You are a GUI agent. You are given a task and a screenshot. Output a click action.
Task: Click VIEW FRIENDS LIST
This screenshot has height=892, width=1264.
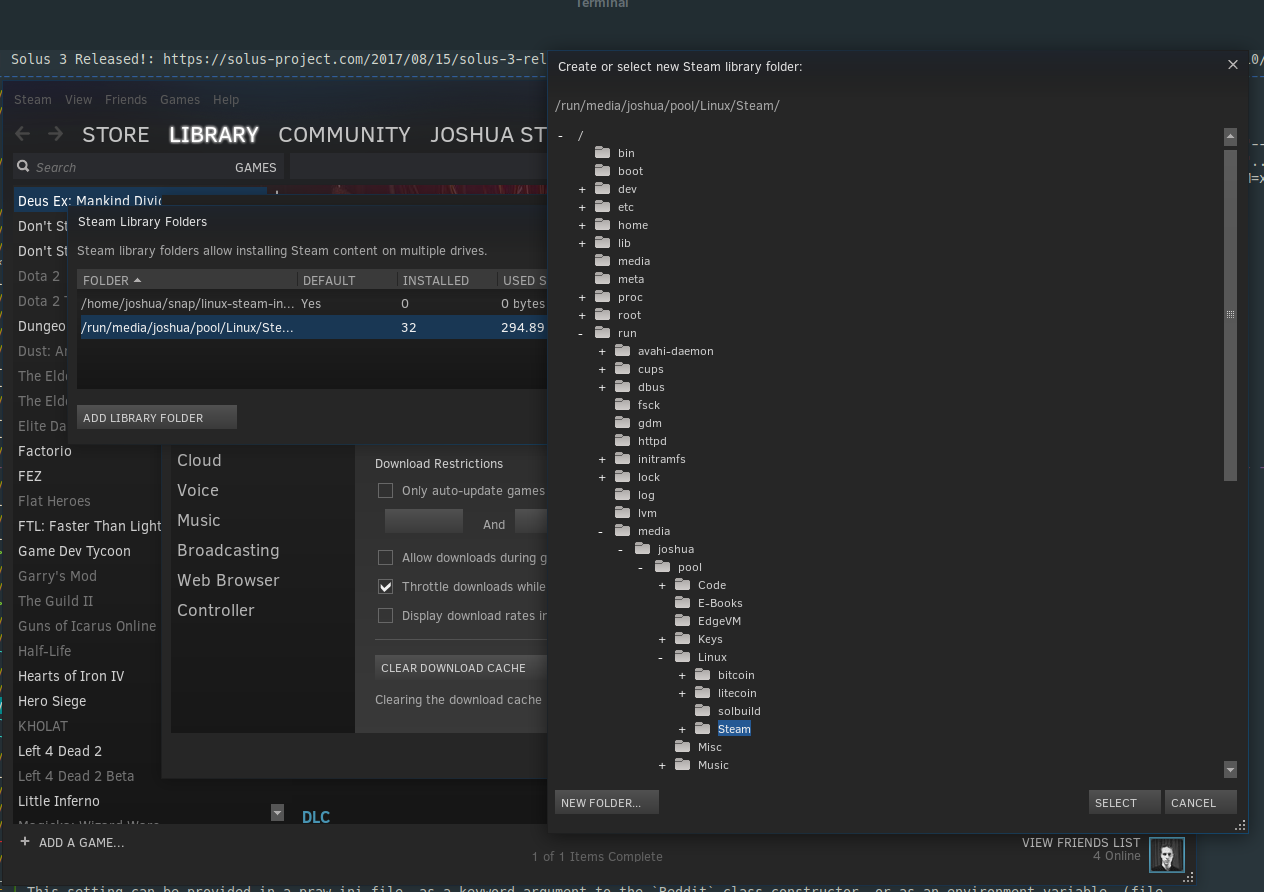pos(1081,843)
